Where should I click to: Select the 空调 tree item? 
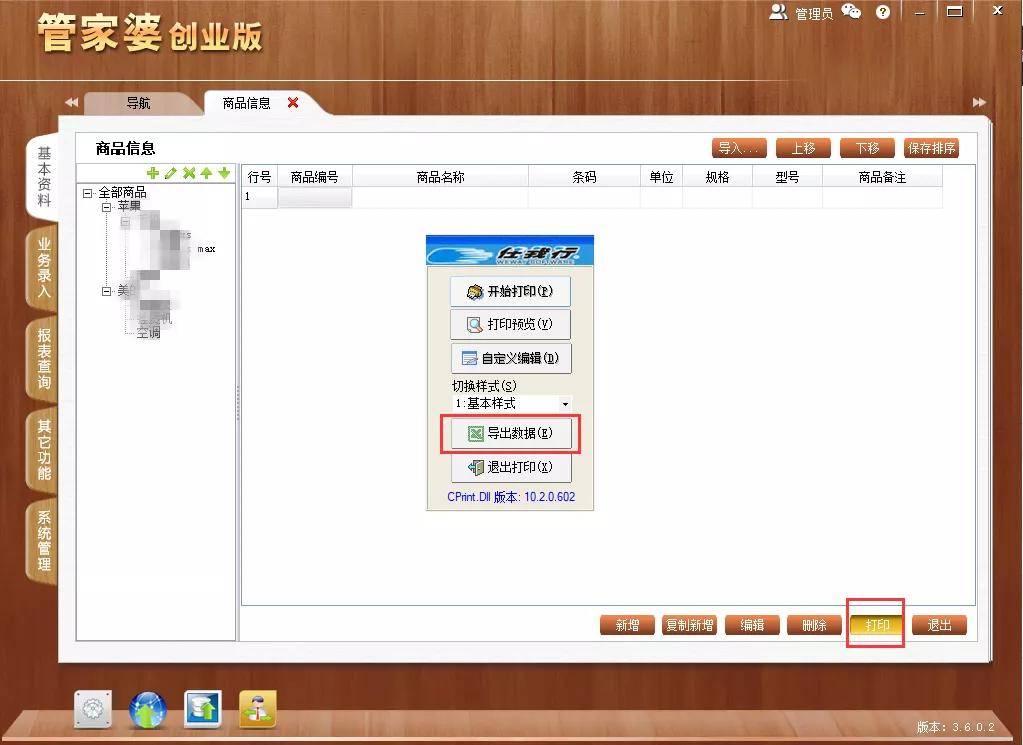pos(149,333)
